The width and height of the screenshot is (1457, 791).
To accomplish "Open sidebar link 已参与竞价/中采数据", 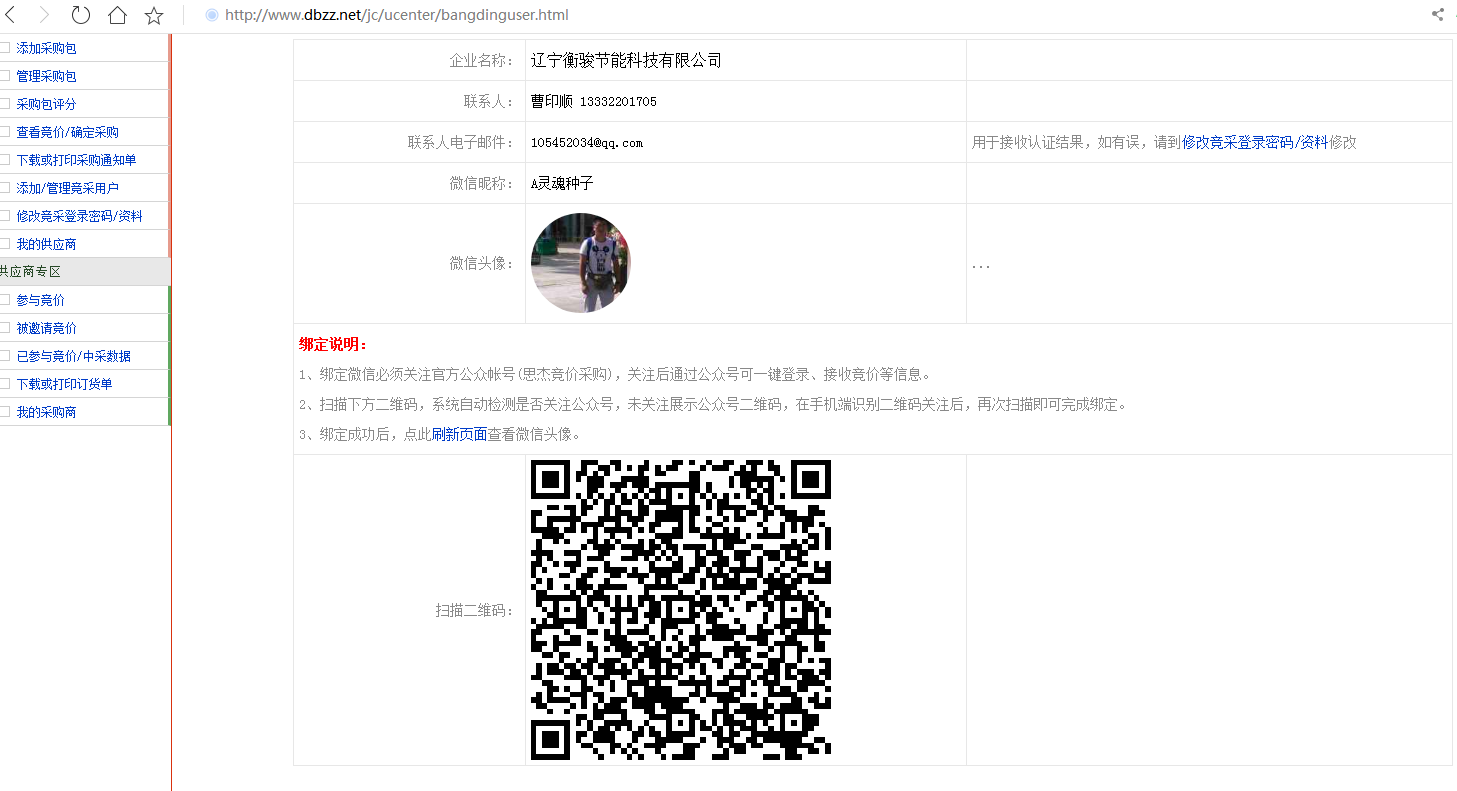I will pos(73,356).
